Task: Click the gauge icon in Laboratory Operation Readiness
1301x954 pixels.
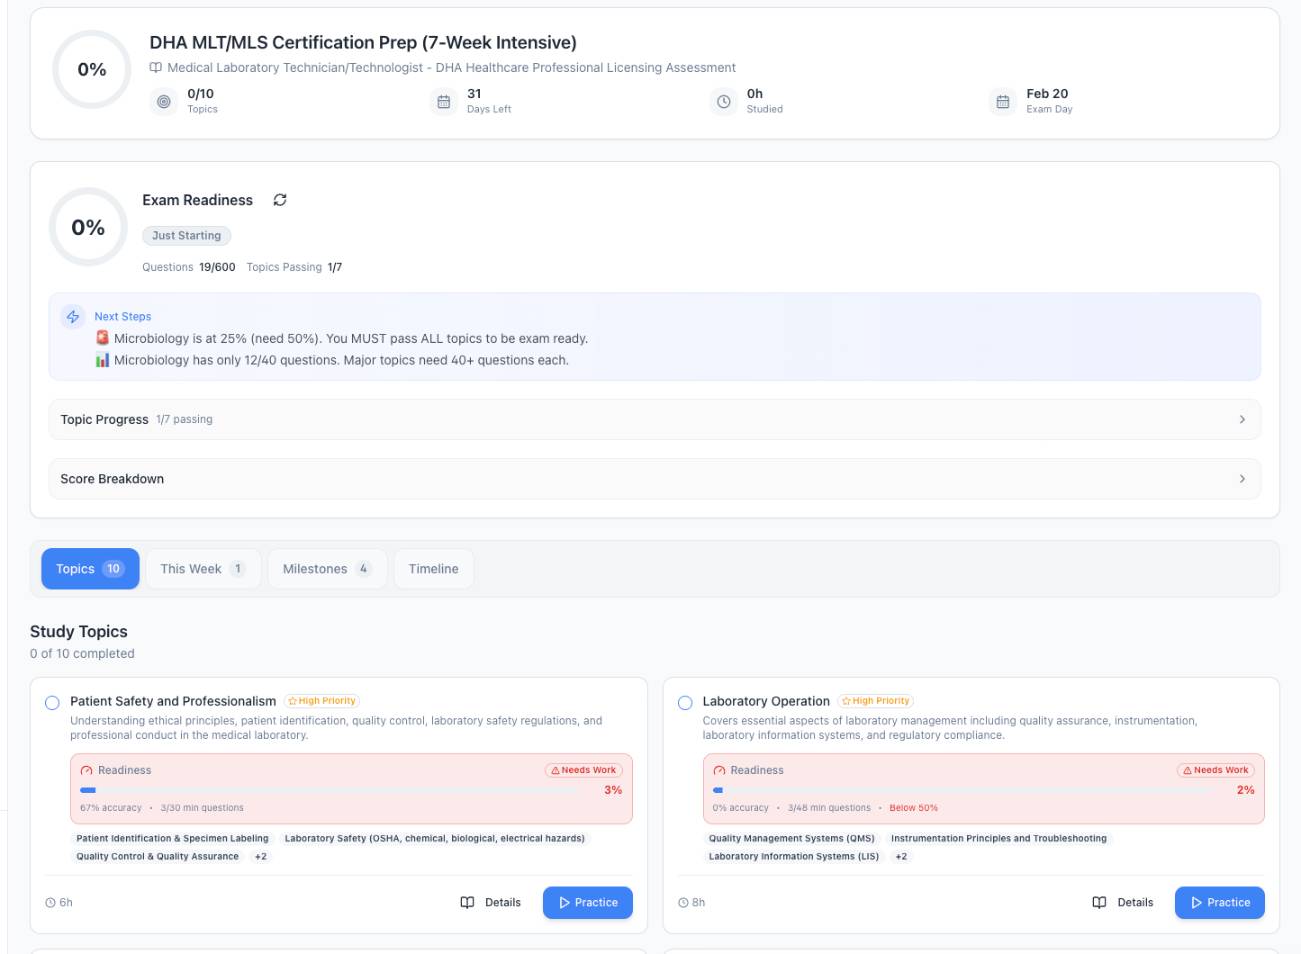Action: click(719, 771)
